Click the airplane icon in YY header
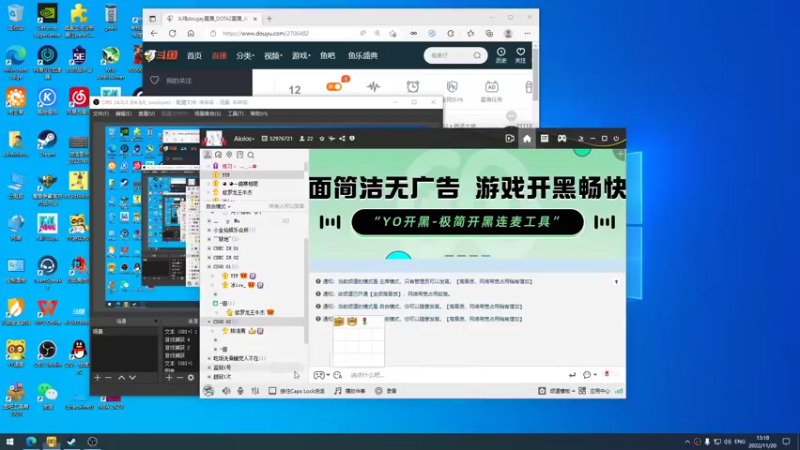This screenshot has width=800, height=450. tap(332, 138)
